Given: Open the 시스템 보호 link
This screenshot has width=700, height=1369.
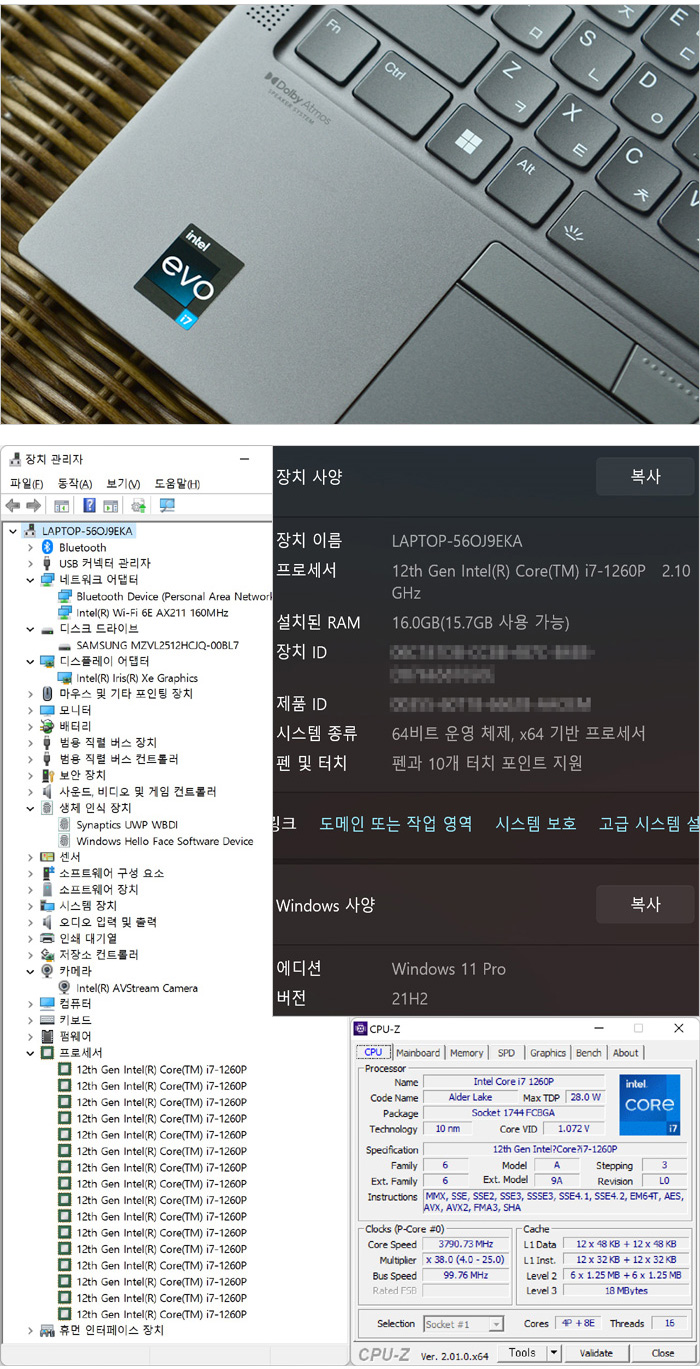Looking at the screenshot, I should click(536, 824).
